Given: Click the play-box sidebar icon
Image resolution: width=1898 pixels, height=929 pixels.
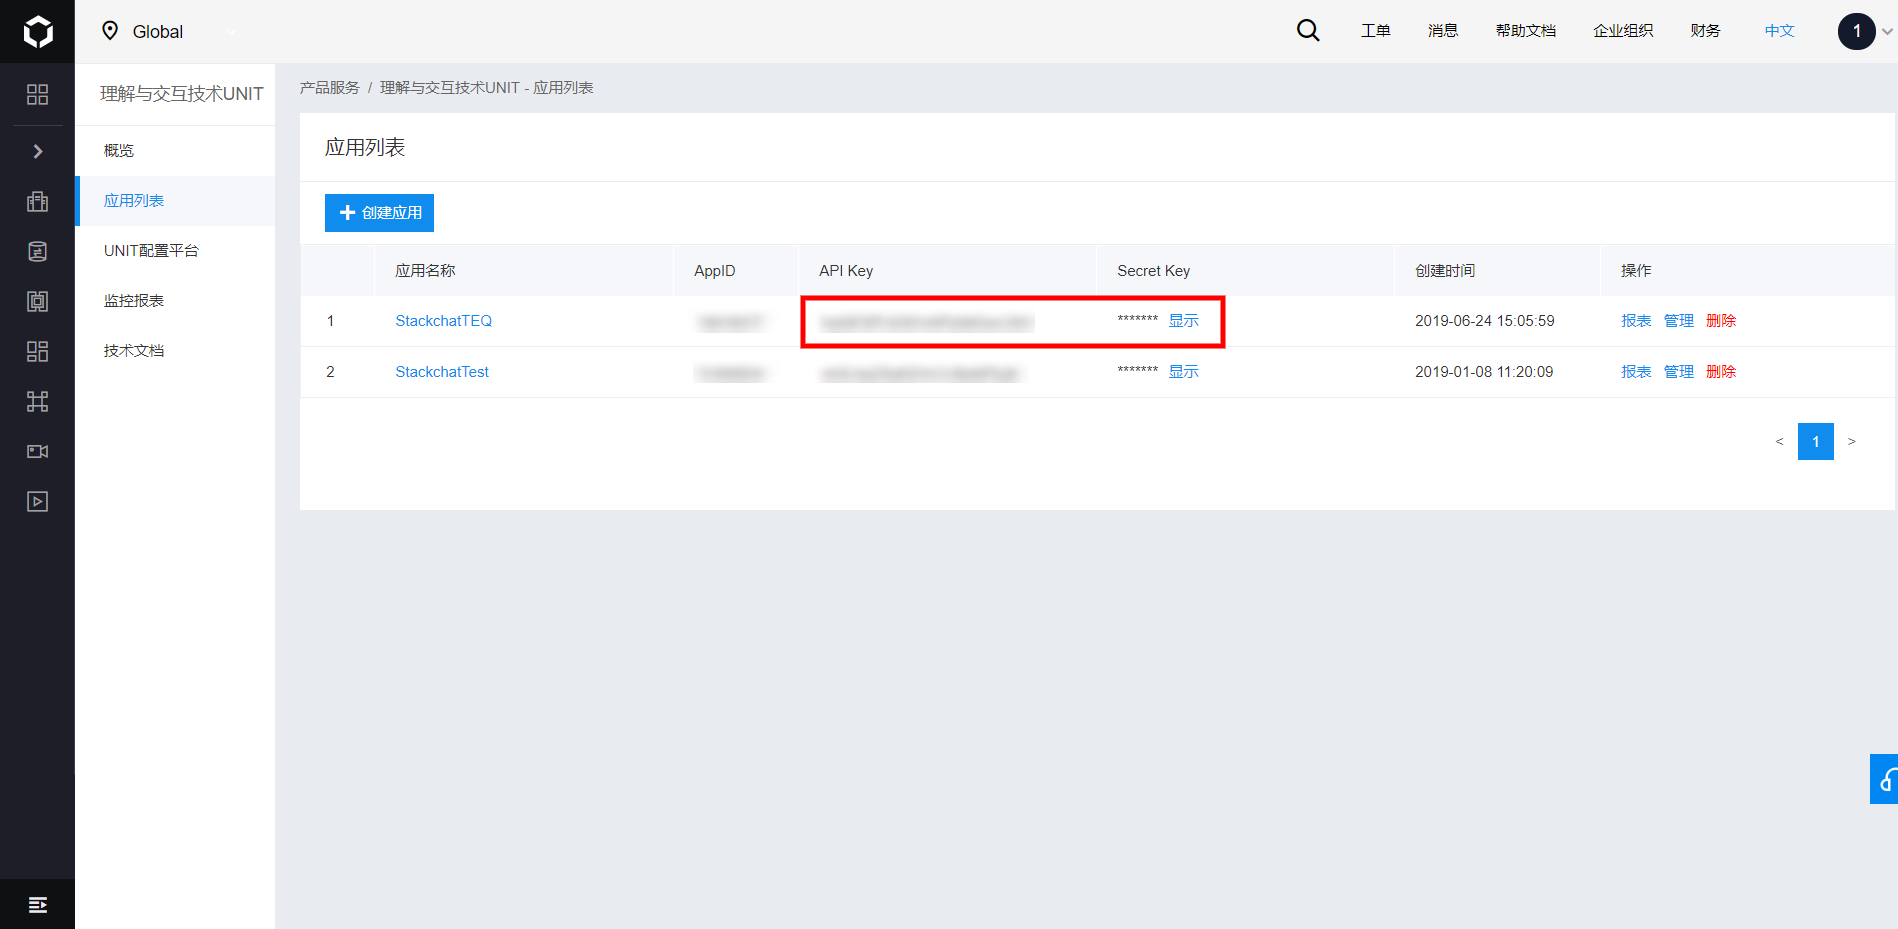Looking at the screenshot, I should (x=37, y=501).
